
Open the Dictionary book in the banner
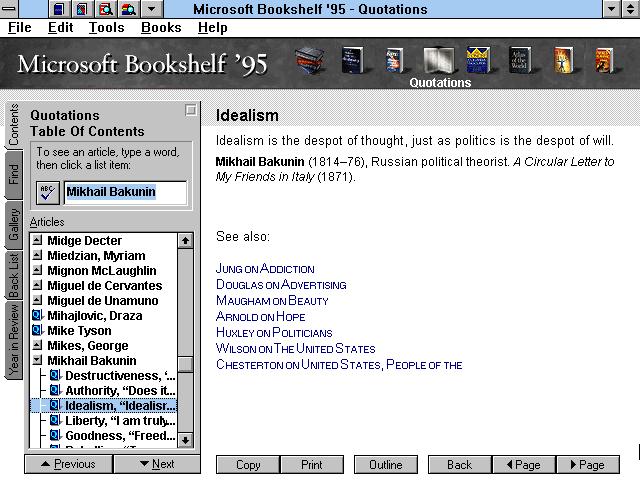point(353,61)
